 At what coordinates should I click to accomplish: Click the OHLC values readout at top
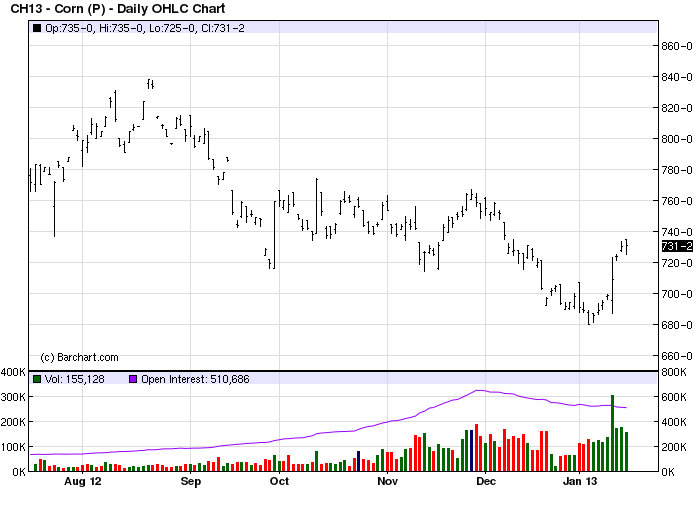point(145,28)
